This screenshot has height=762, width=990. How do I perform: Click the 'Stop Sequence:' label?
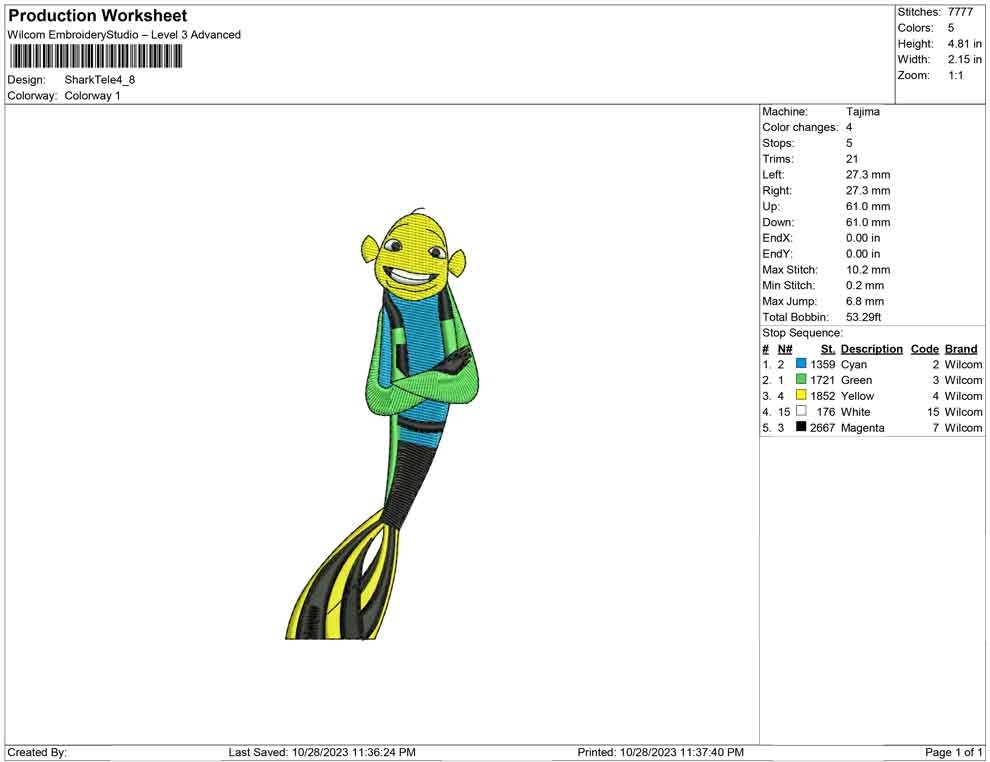[x=802, y=333]
